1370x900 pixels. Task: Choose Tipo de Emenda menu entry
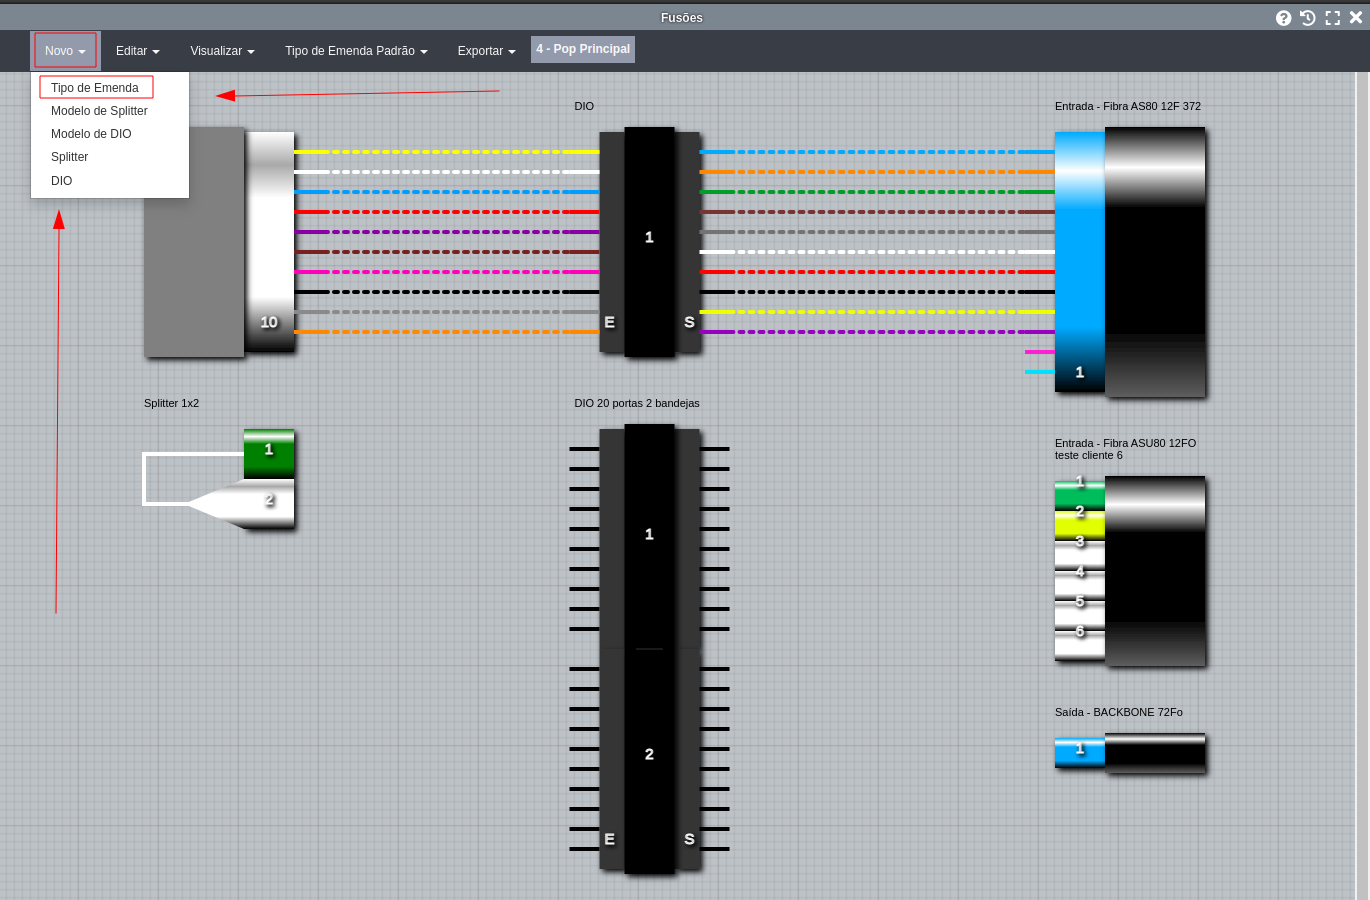(96, 88)
